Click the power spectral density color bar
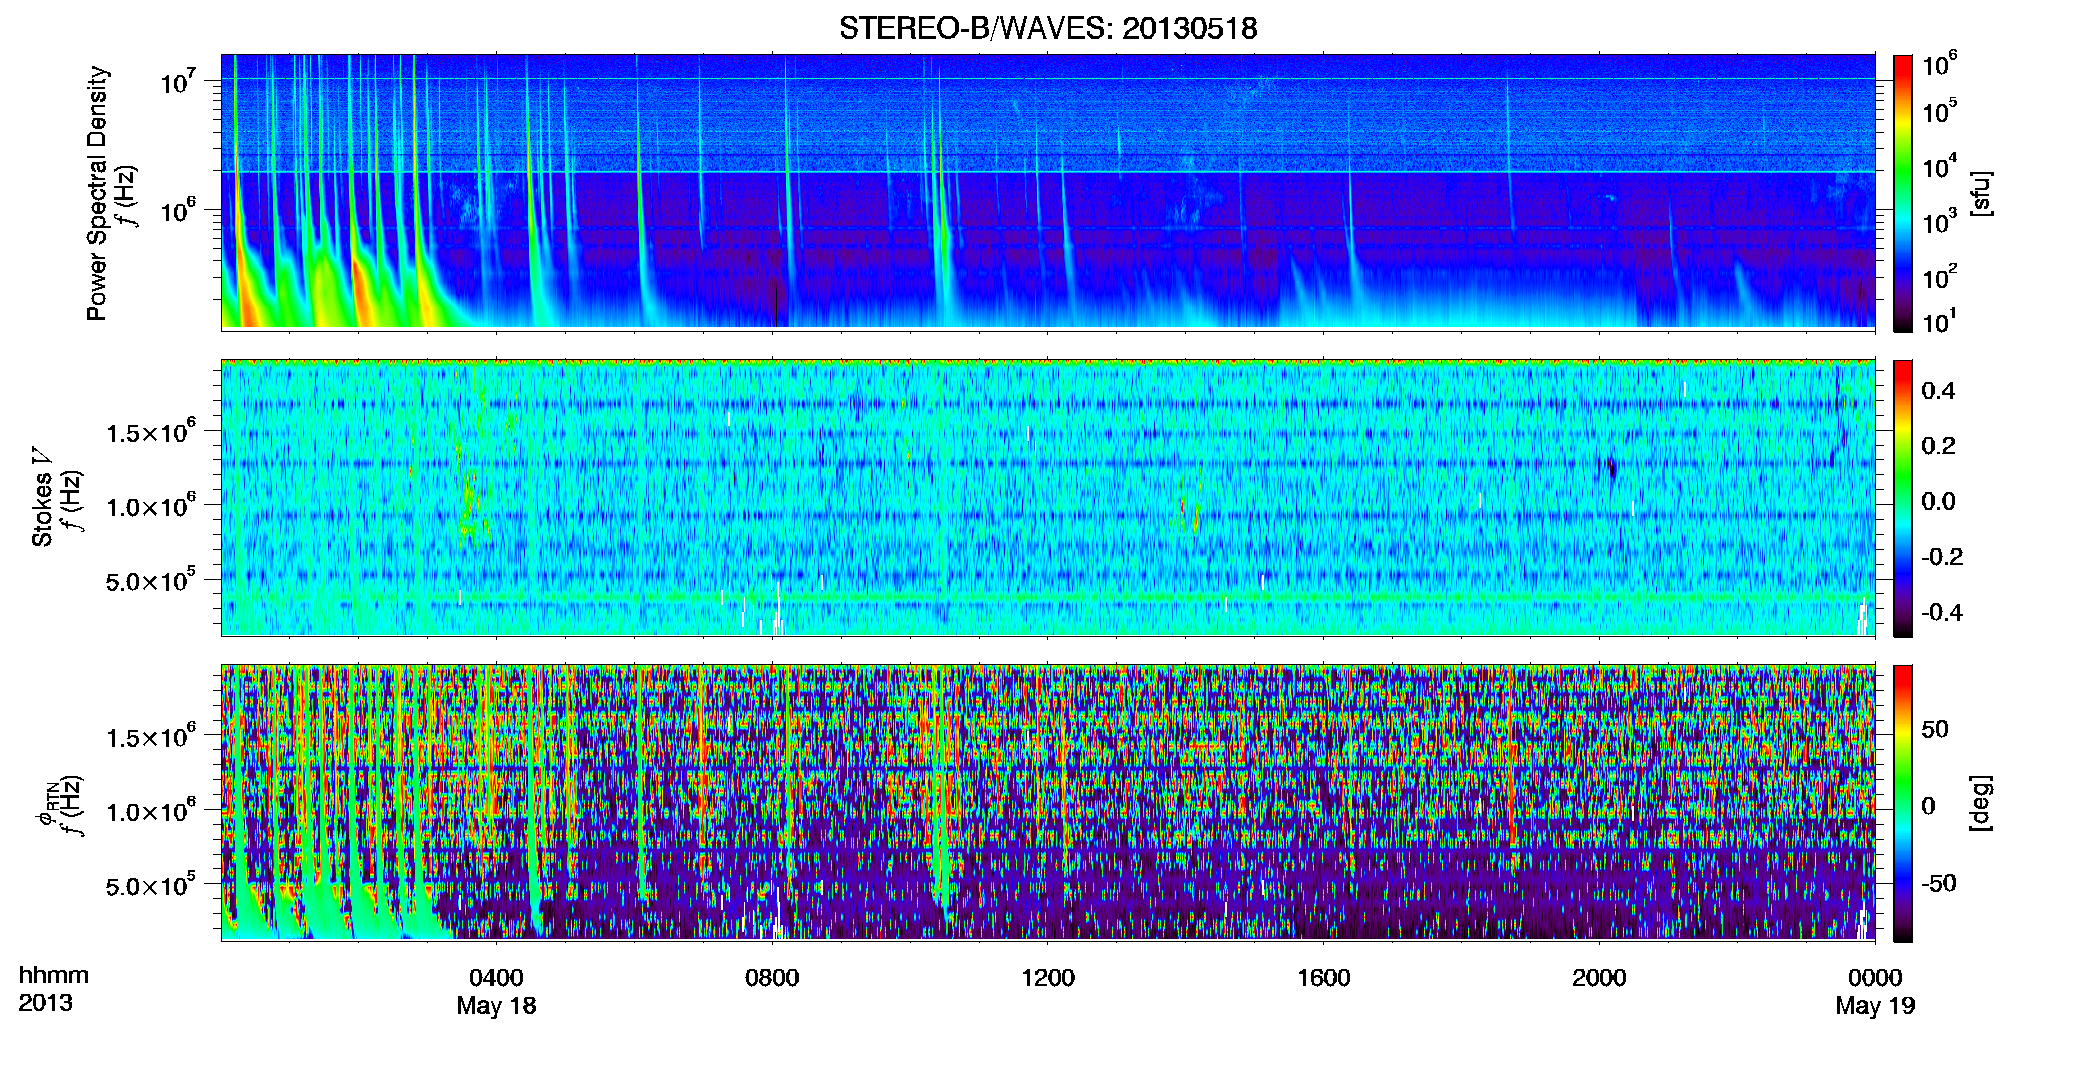 (1903, 193)
